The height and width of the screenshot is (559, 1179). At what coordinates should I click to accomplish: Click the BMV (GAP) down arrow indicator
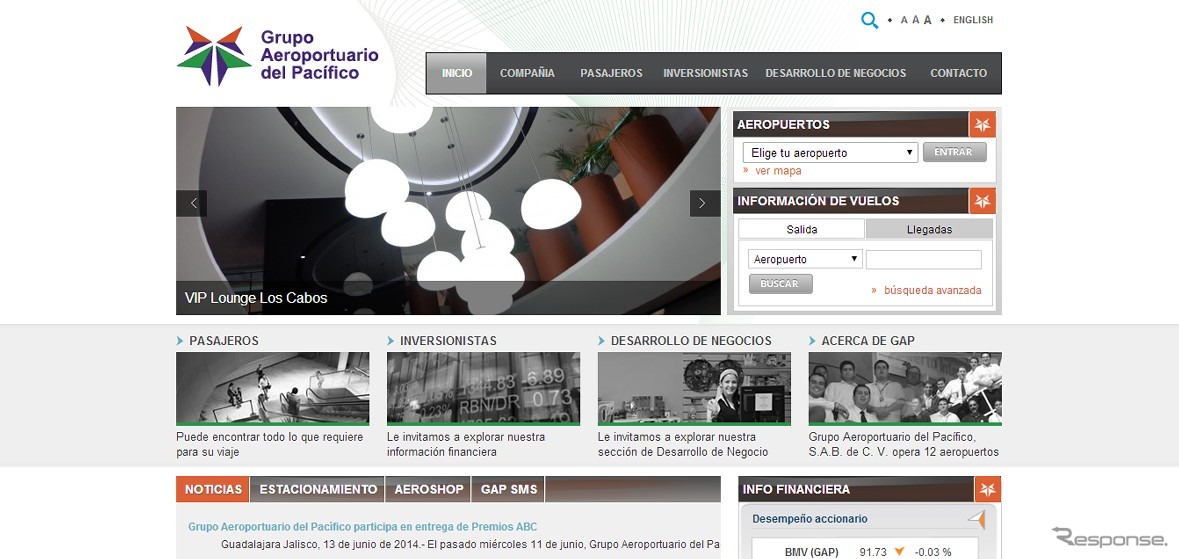click(x=899, y=552)
